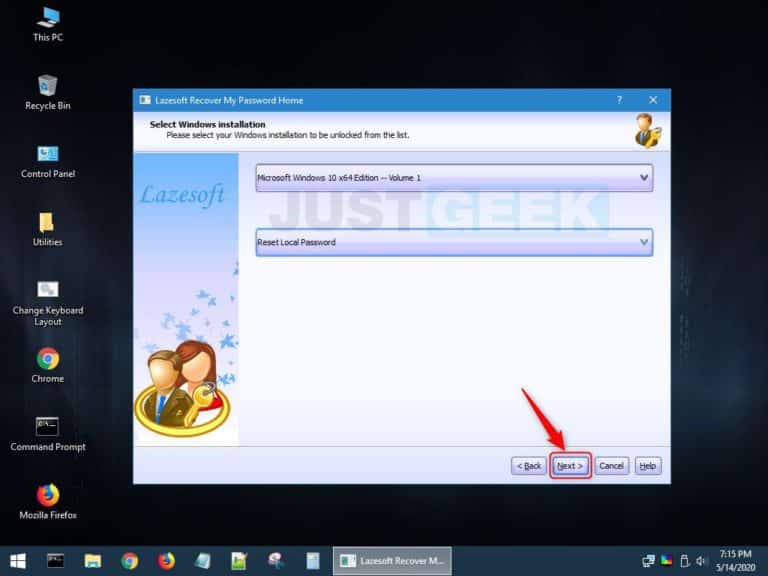Open Help button in the wizard
768x576 pixels.
pos(648,466)
